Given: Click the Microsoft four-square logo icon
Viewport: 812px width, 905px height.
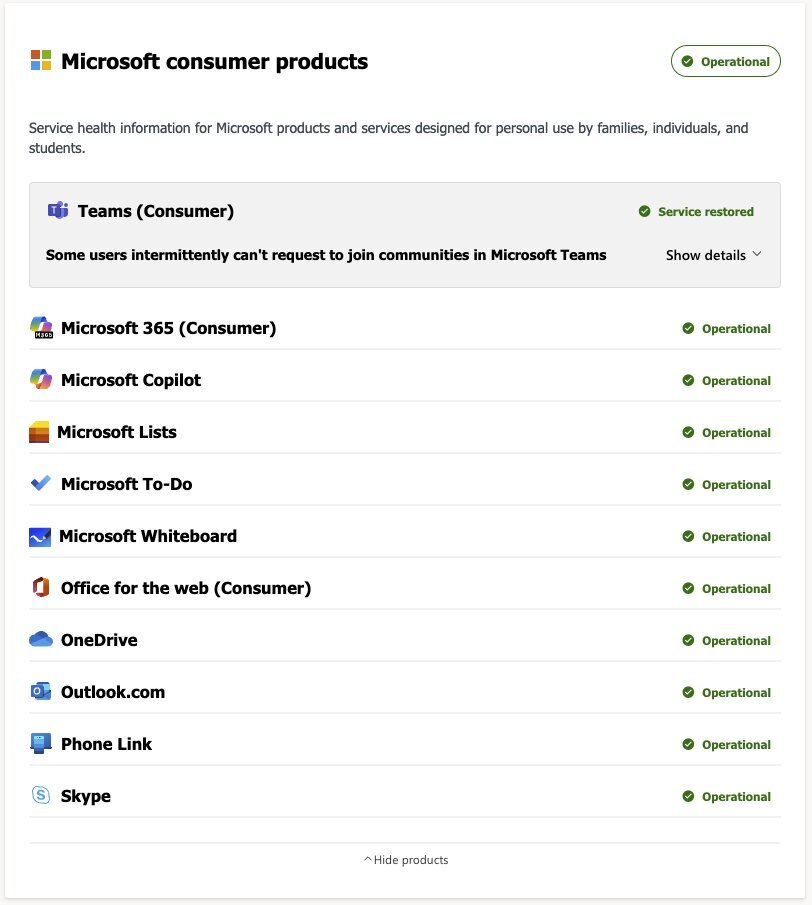Looking at the screenshot, I should point(41,60).
